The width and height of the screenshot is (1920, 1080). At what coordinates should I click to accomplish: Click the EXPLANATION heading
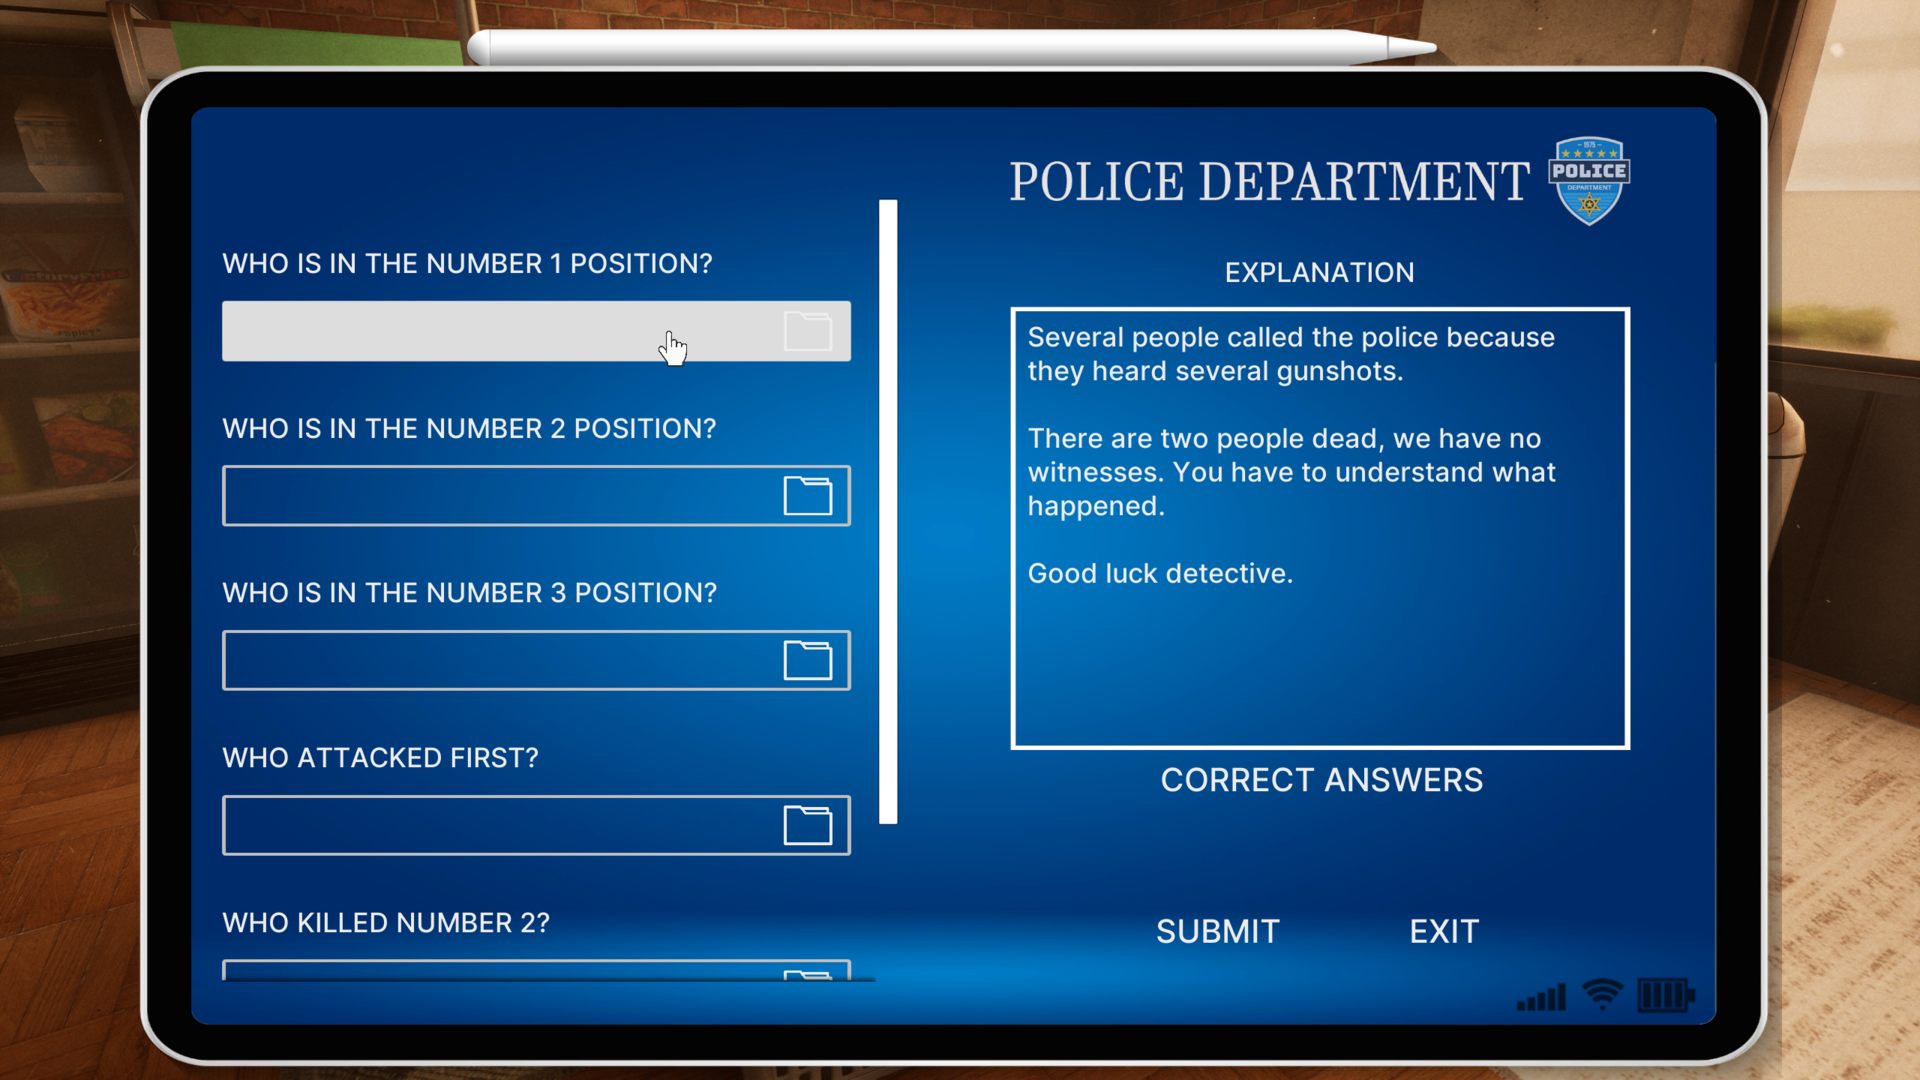(x=1319, y=272)
